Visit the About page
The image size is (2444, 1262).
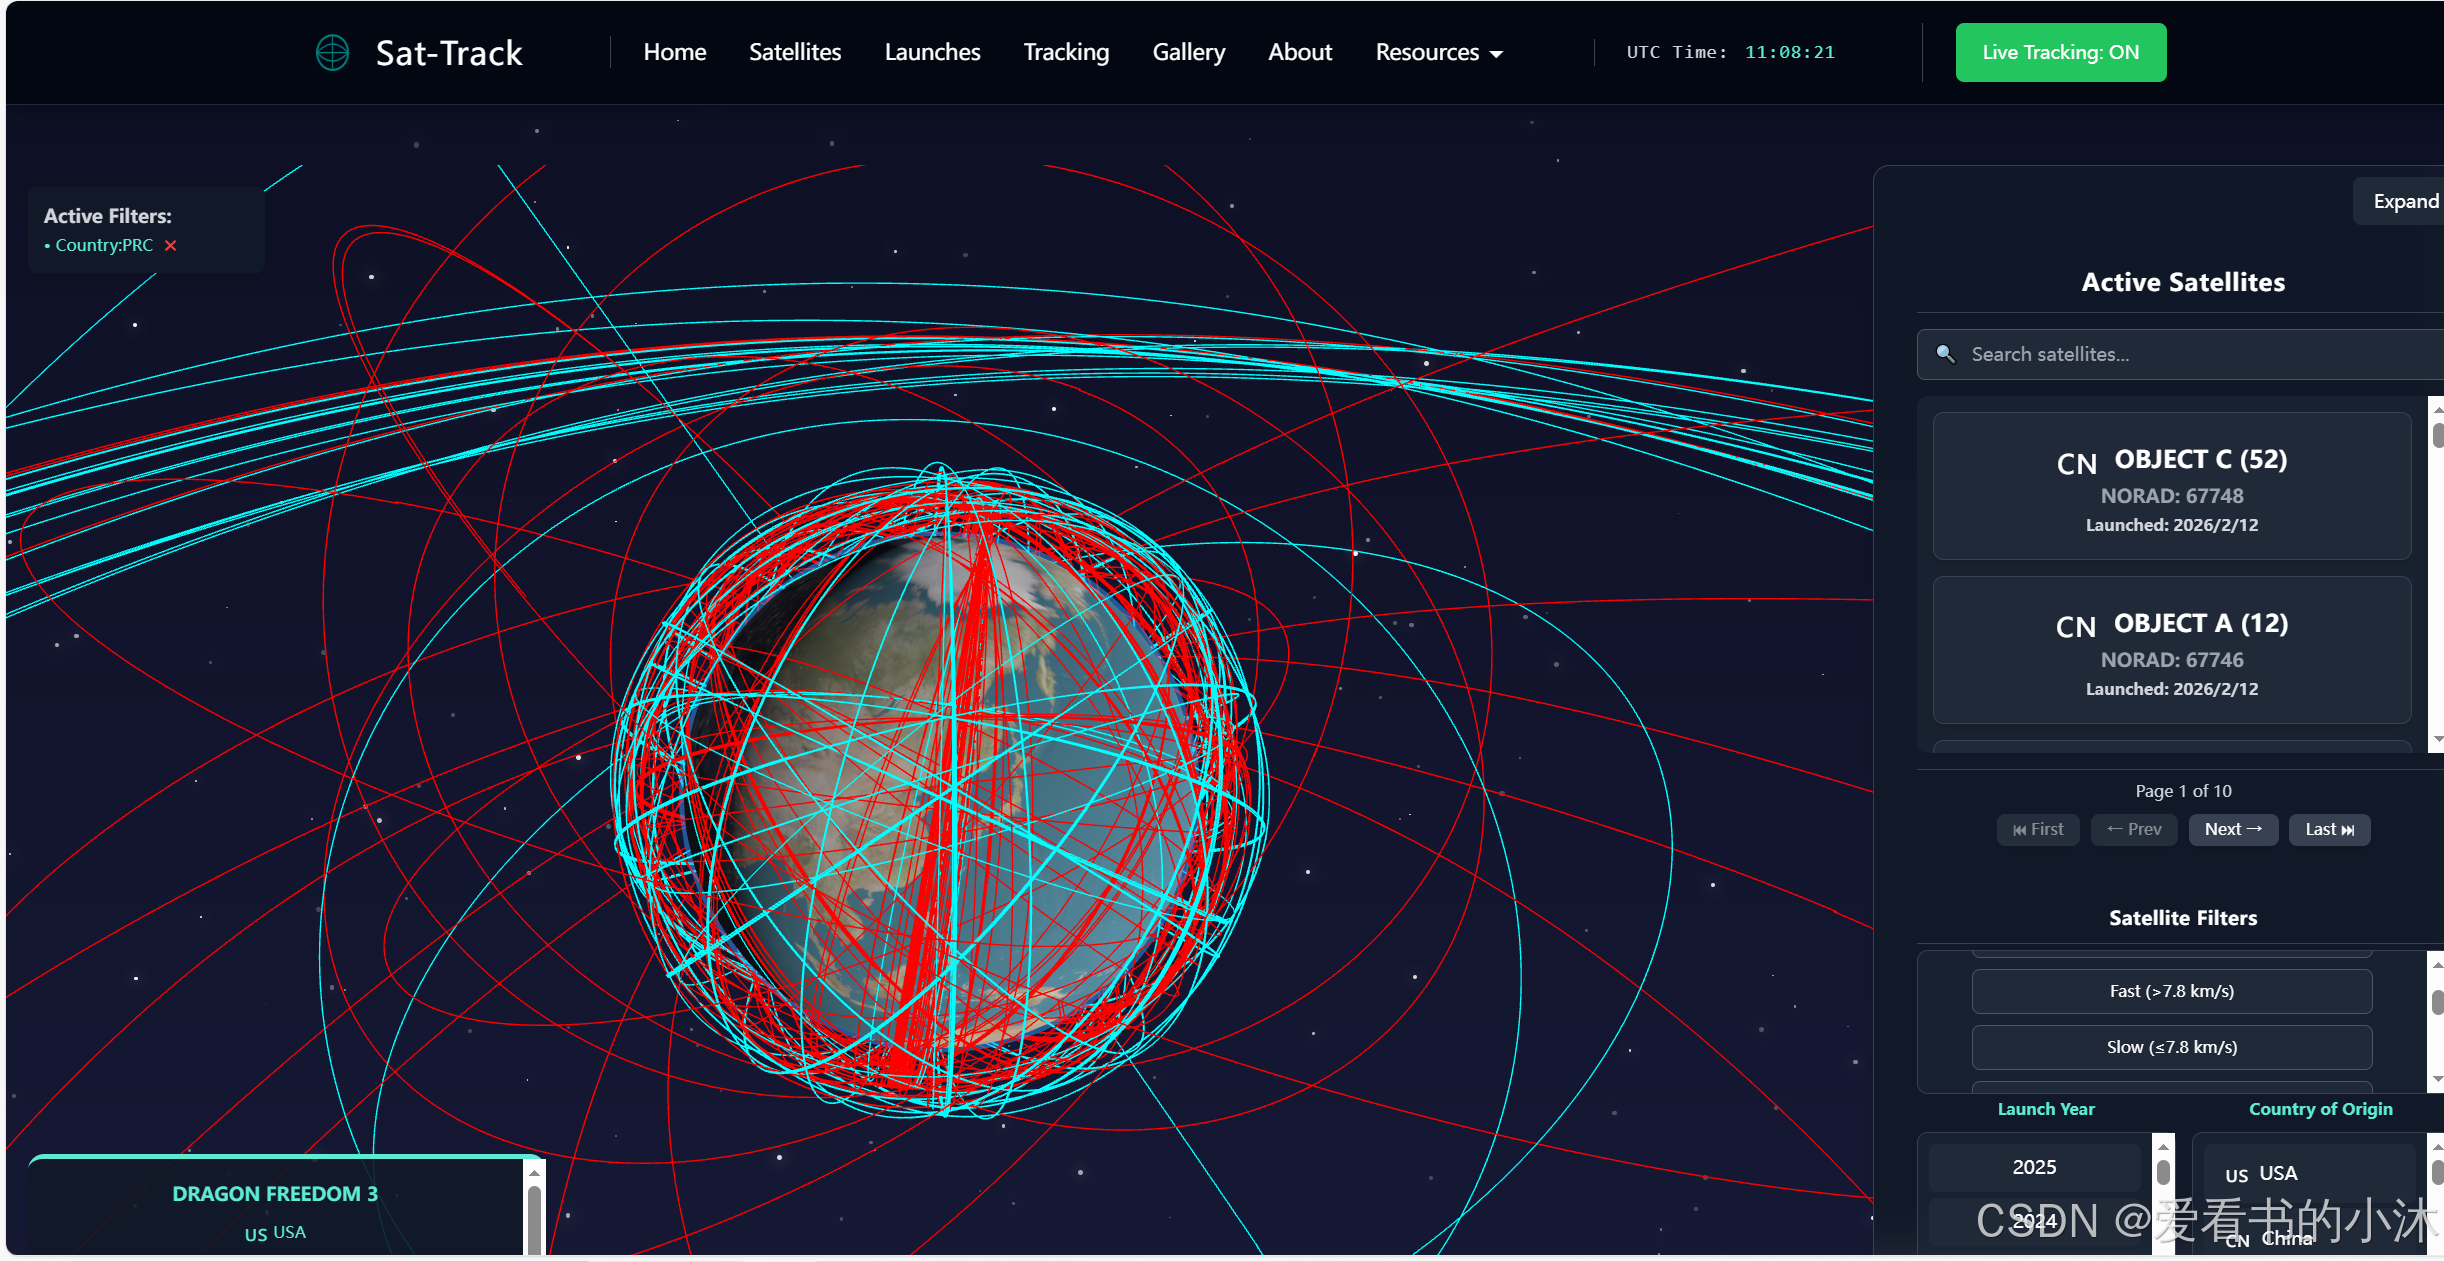(1300, 52)
